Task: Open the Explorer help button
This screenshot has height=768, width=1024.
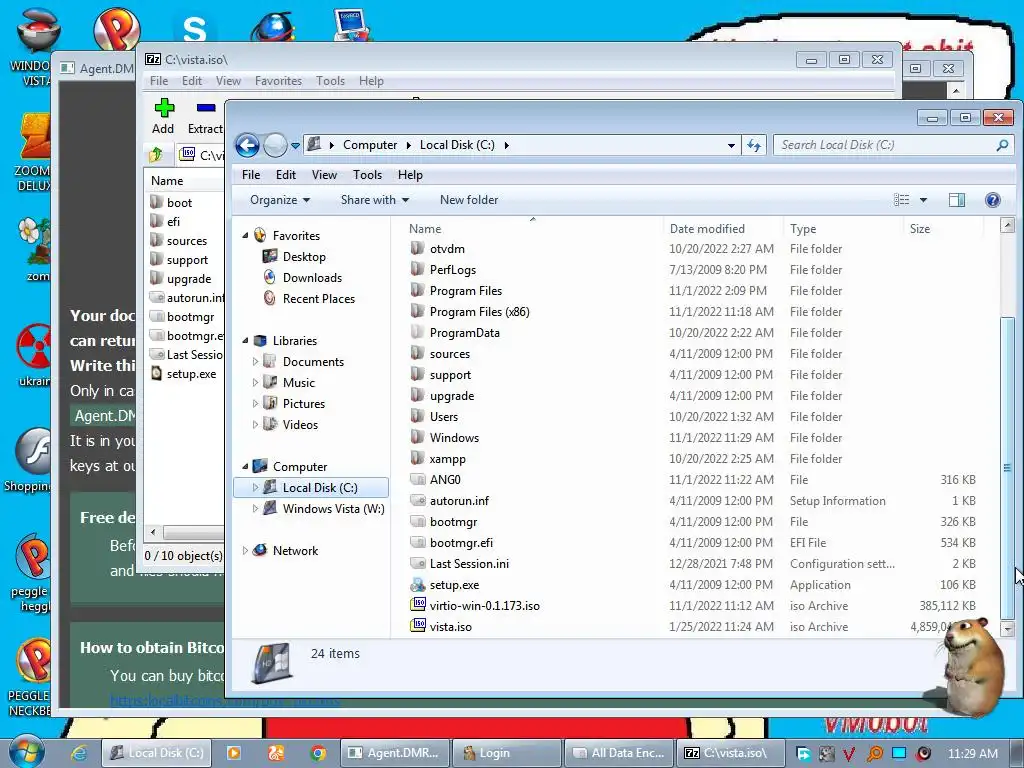Action: click(993, 200)
